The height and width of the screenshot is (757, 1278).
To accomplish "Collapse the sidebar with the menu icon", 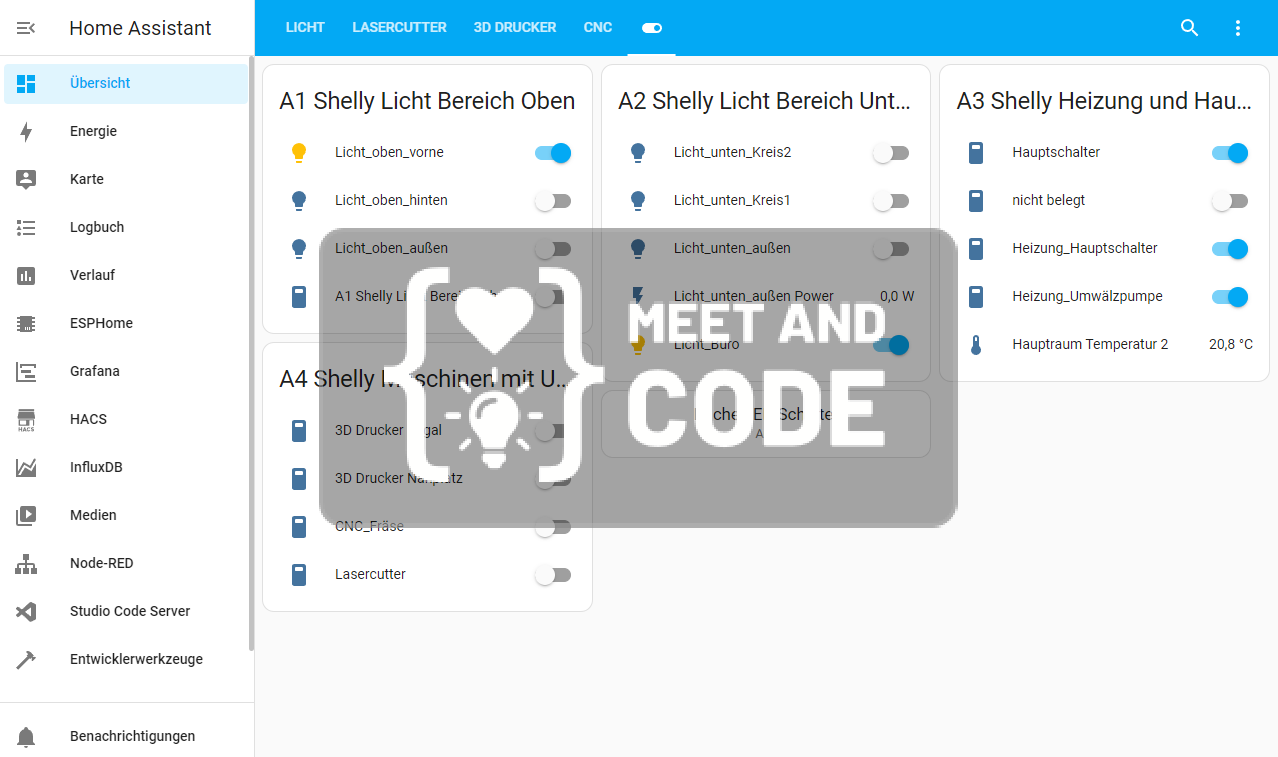I will (26, 28).
